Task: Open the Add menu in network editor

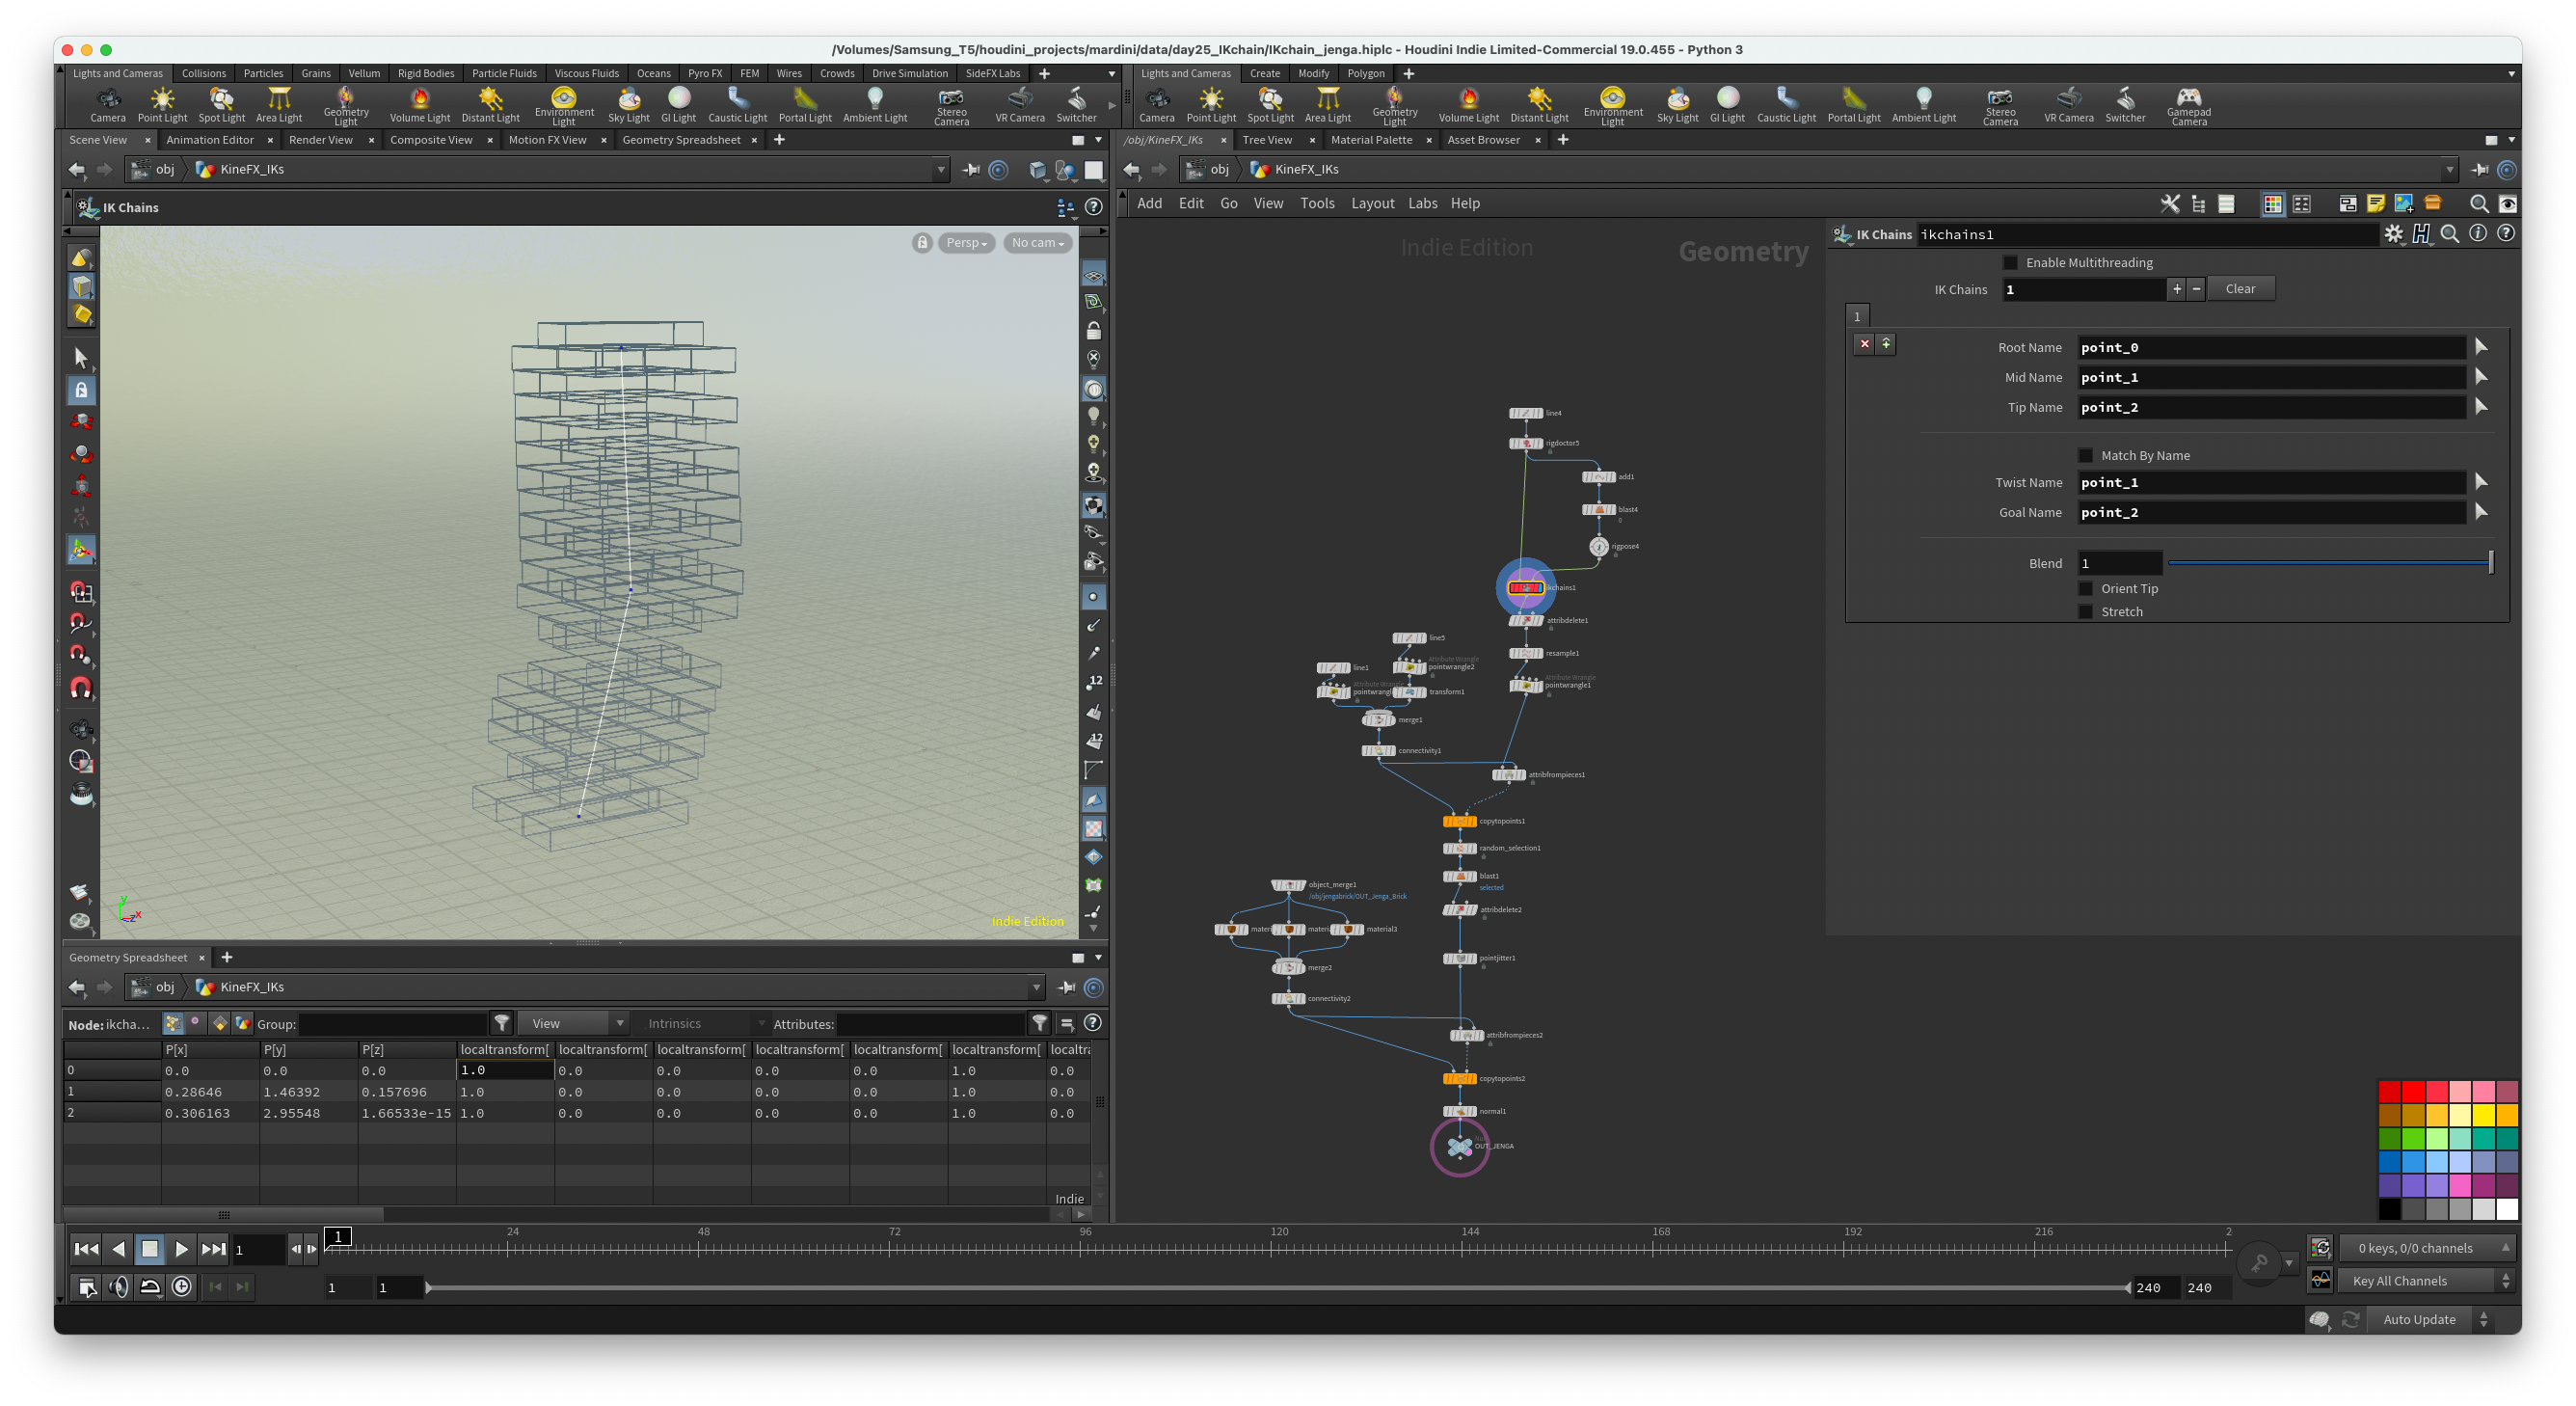Action: pos(1149,204)
